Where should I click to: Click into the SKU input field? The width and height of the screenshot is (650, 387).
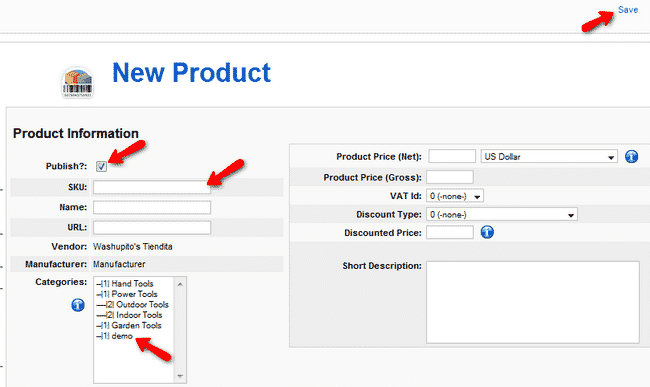coord(152,187)
